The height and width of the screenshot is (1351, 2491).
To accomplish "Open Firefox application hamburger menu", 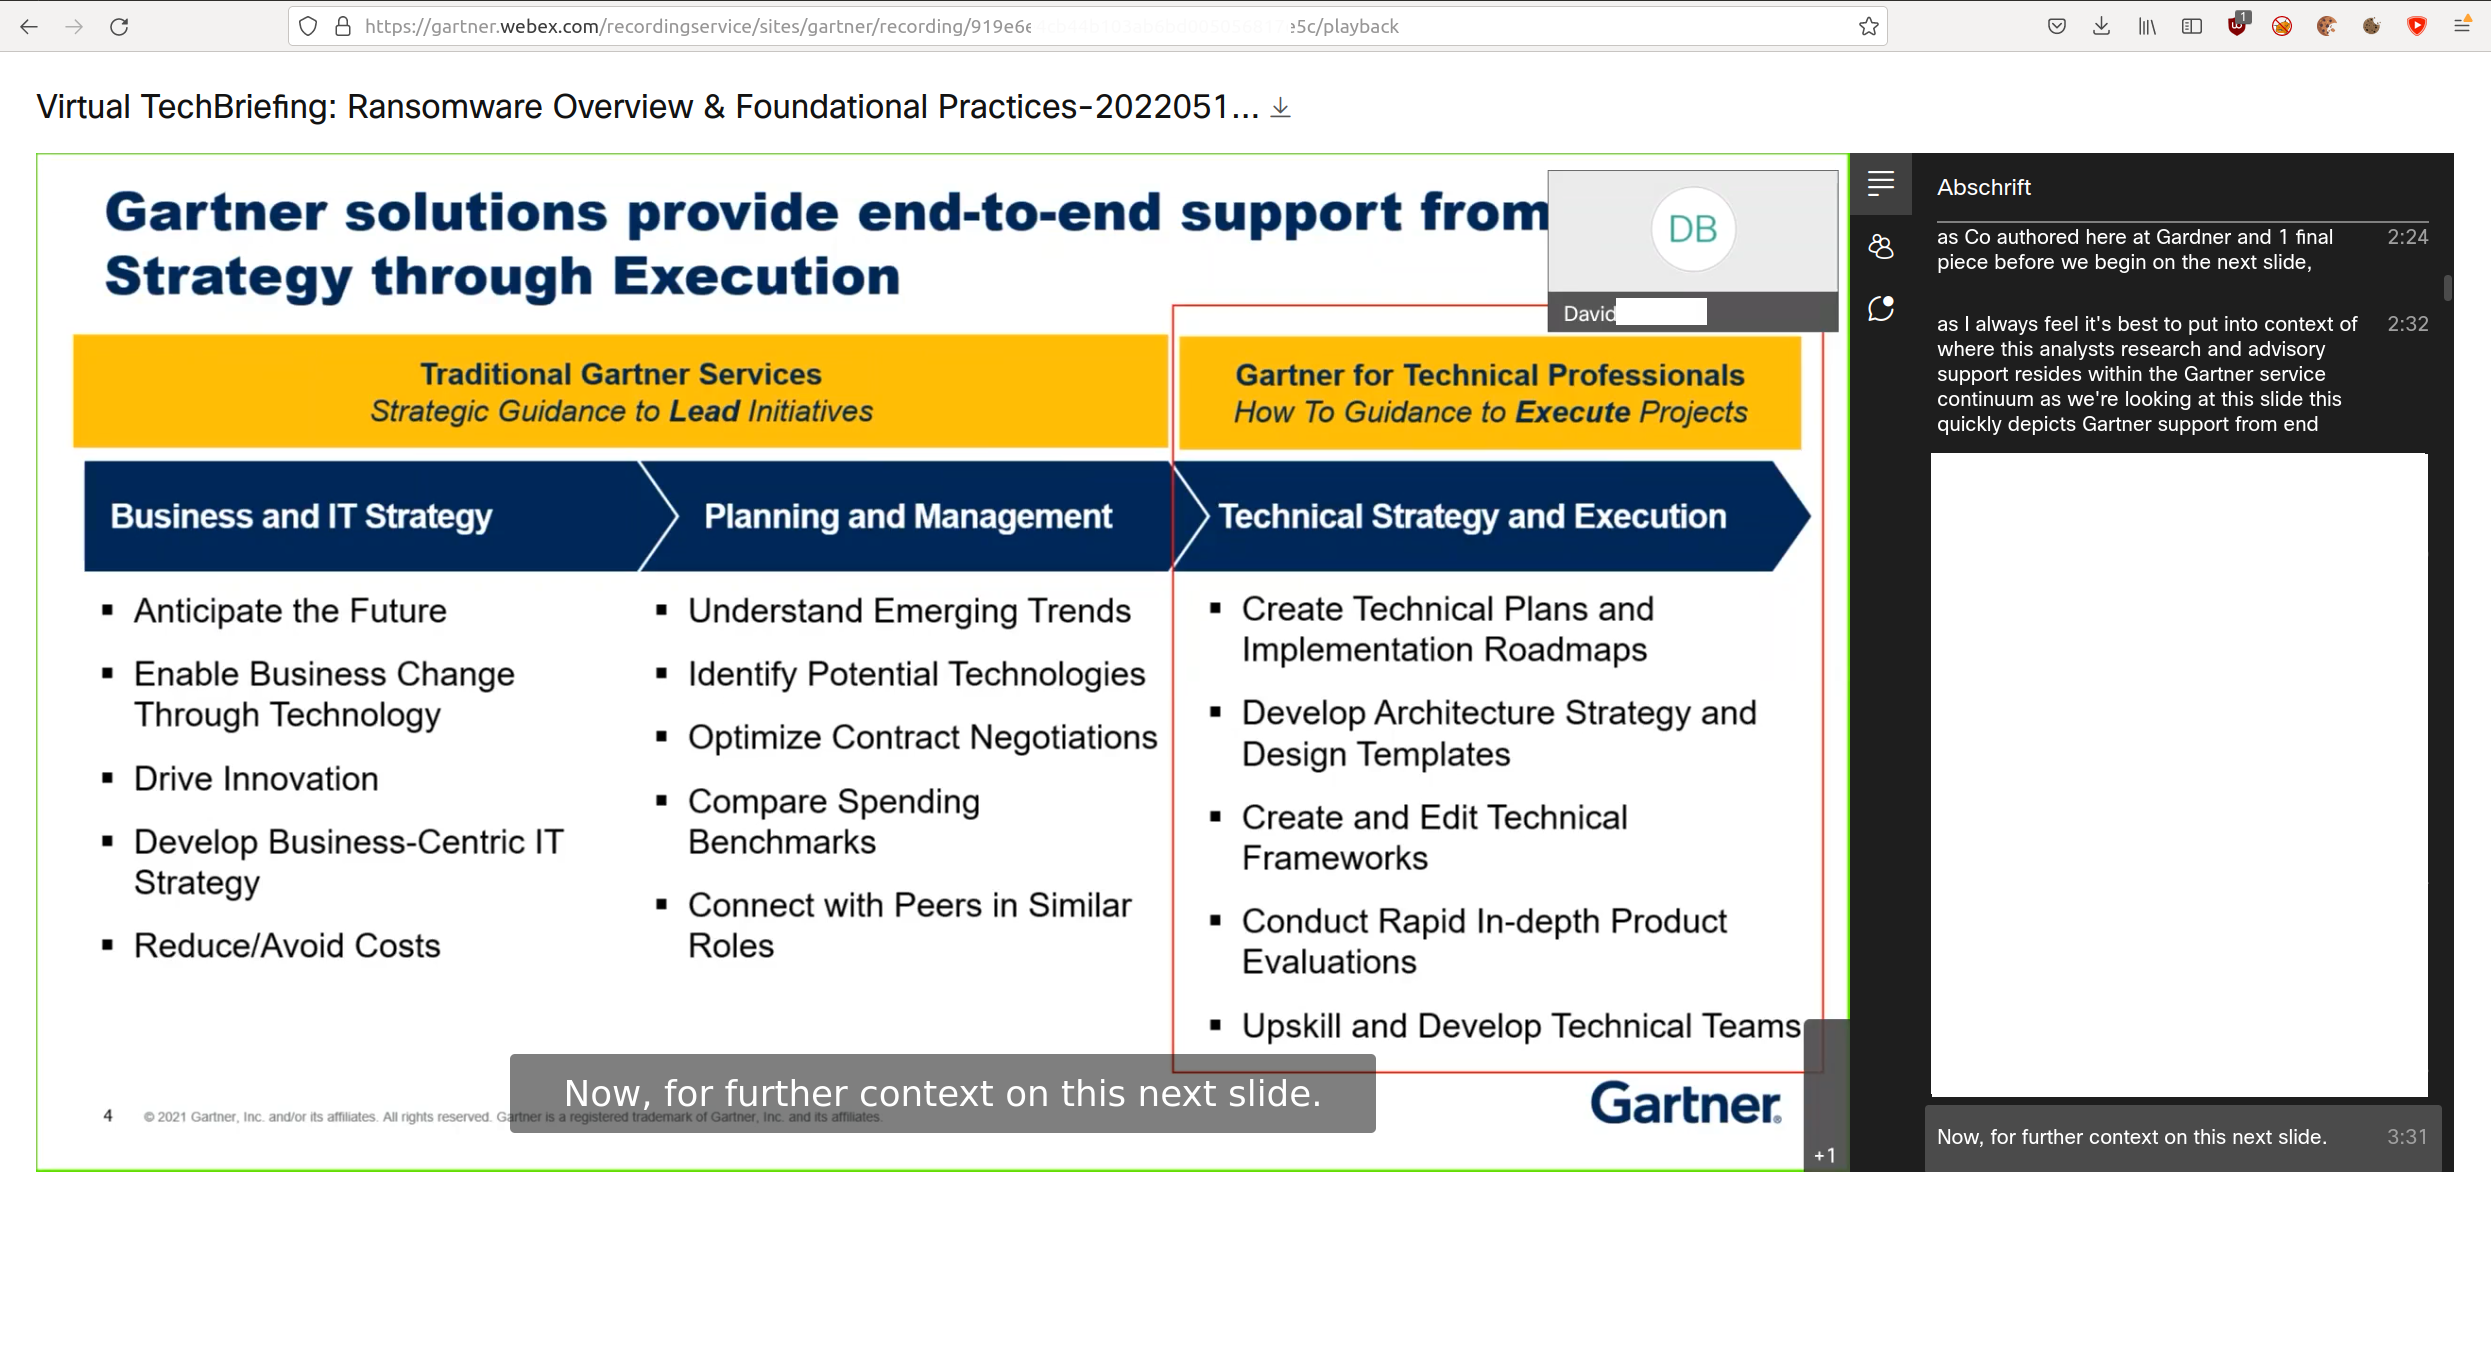I will tap(2462, 26).
